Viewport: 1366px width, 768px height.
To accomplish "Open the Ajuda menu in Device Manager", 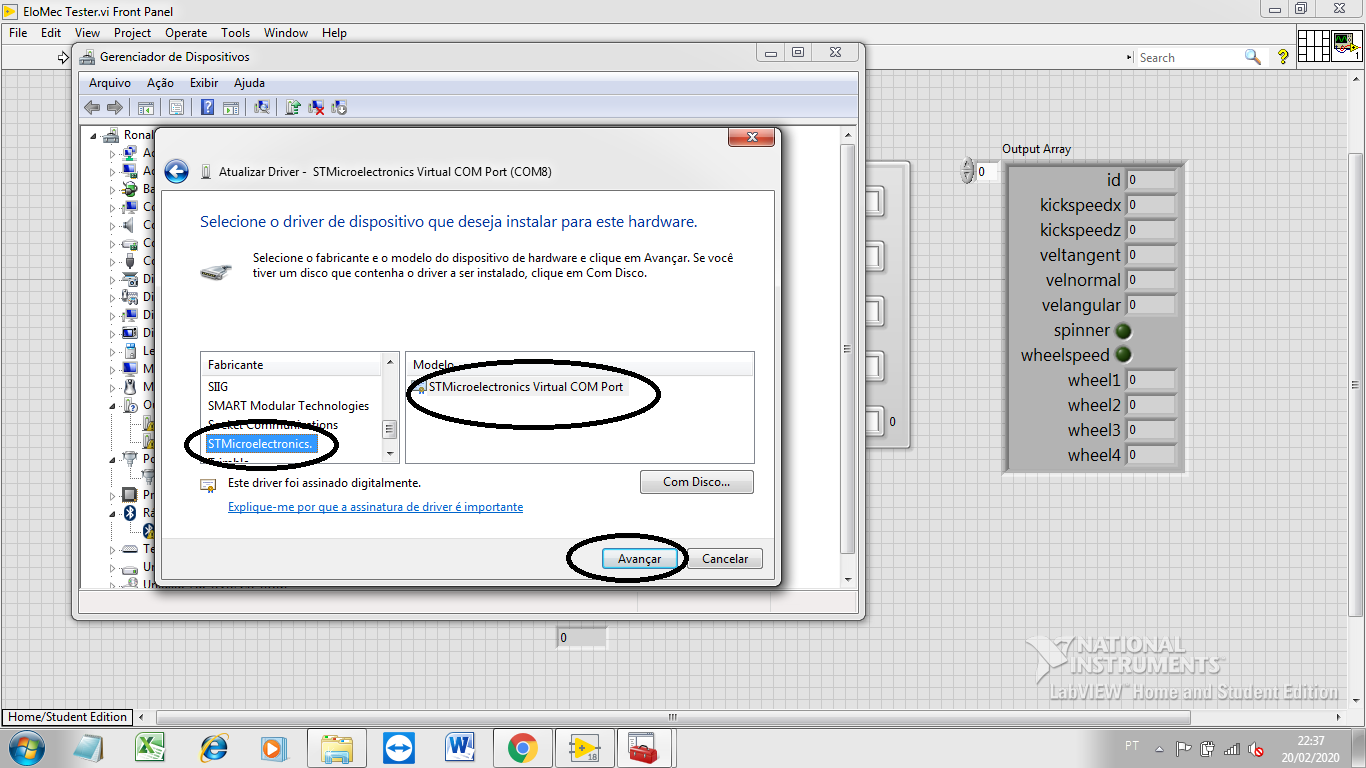I will [x=249, y=83].
